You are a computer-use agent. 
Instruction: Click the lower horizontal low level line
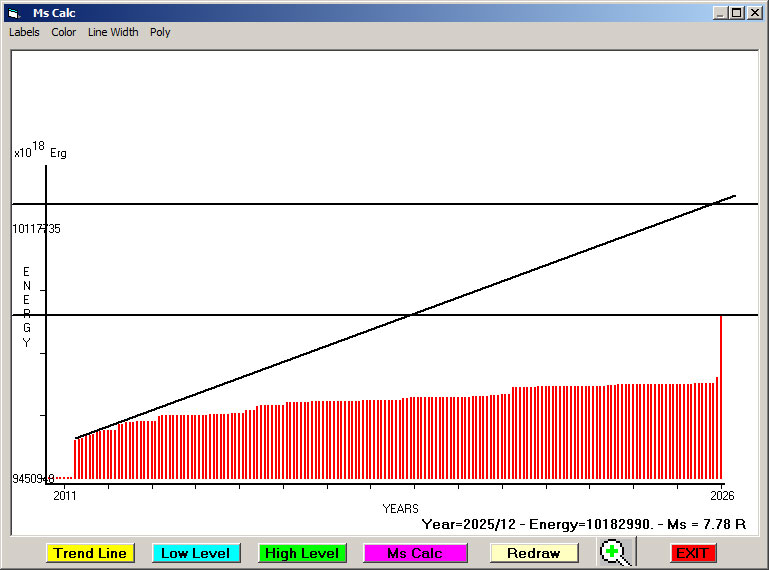(x=385, y=315)
